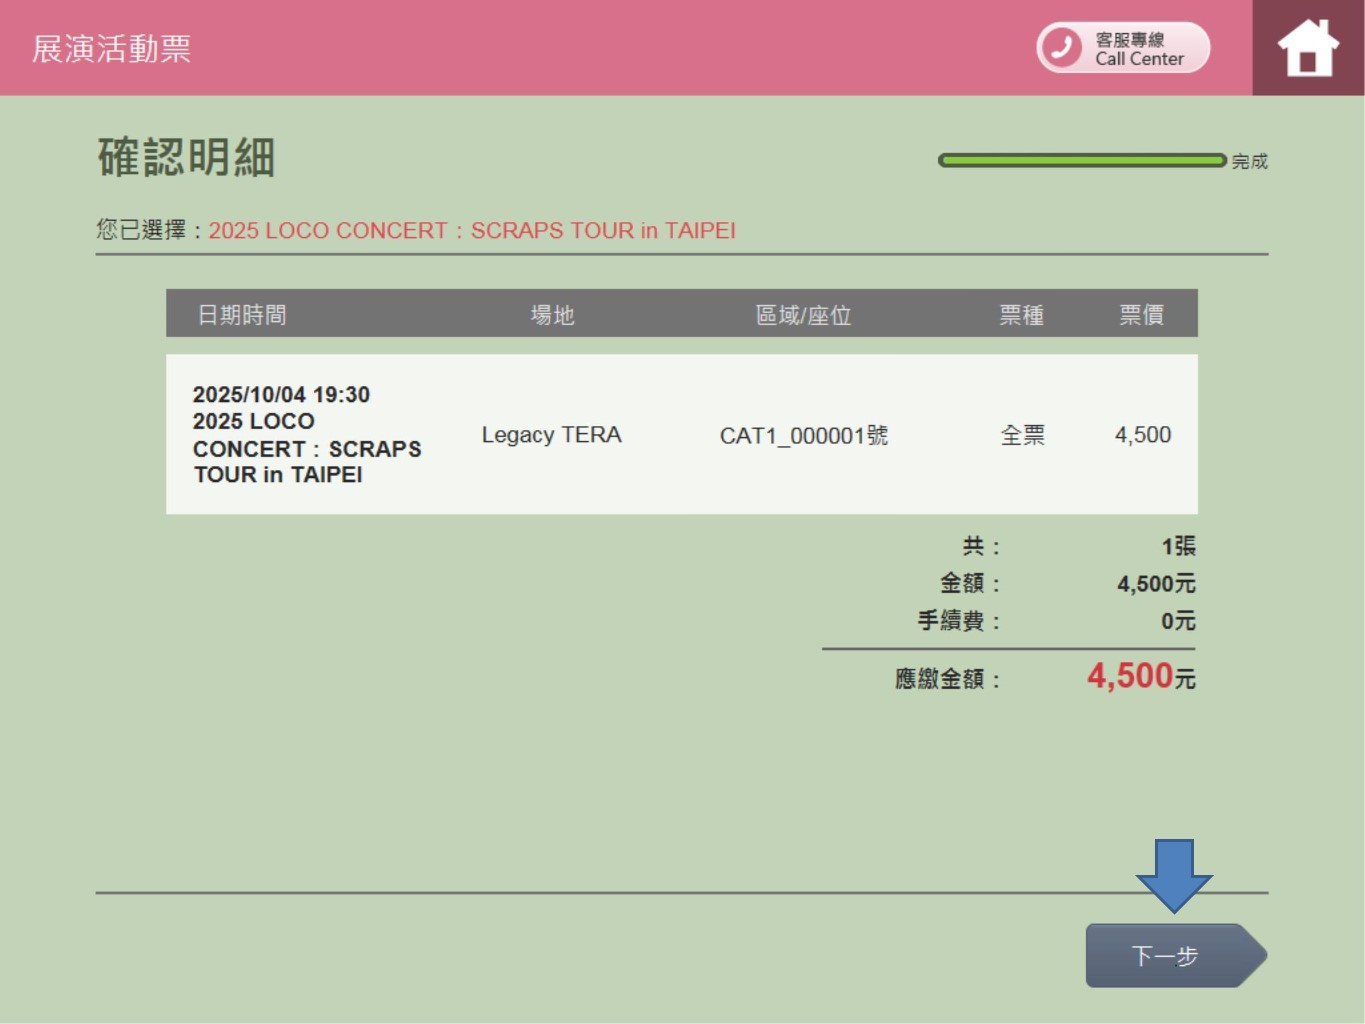Select the 展演活動票 header title
Screen dimensions: 1365x1024
click(x=111, y=49)
